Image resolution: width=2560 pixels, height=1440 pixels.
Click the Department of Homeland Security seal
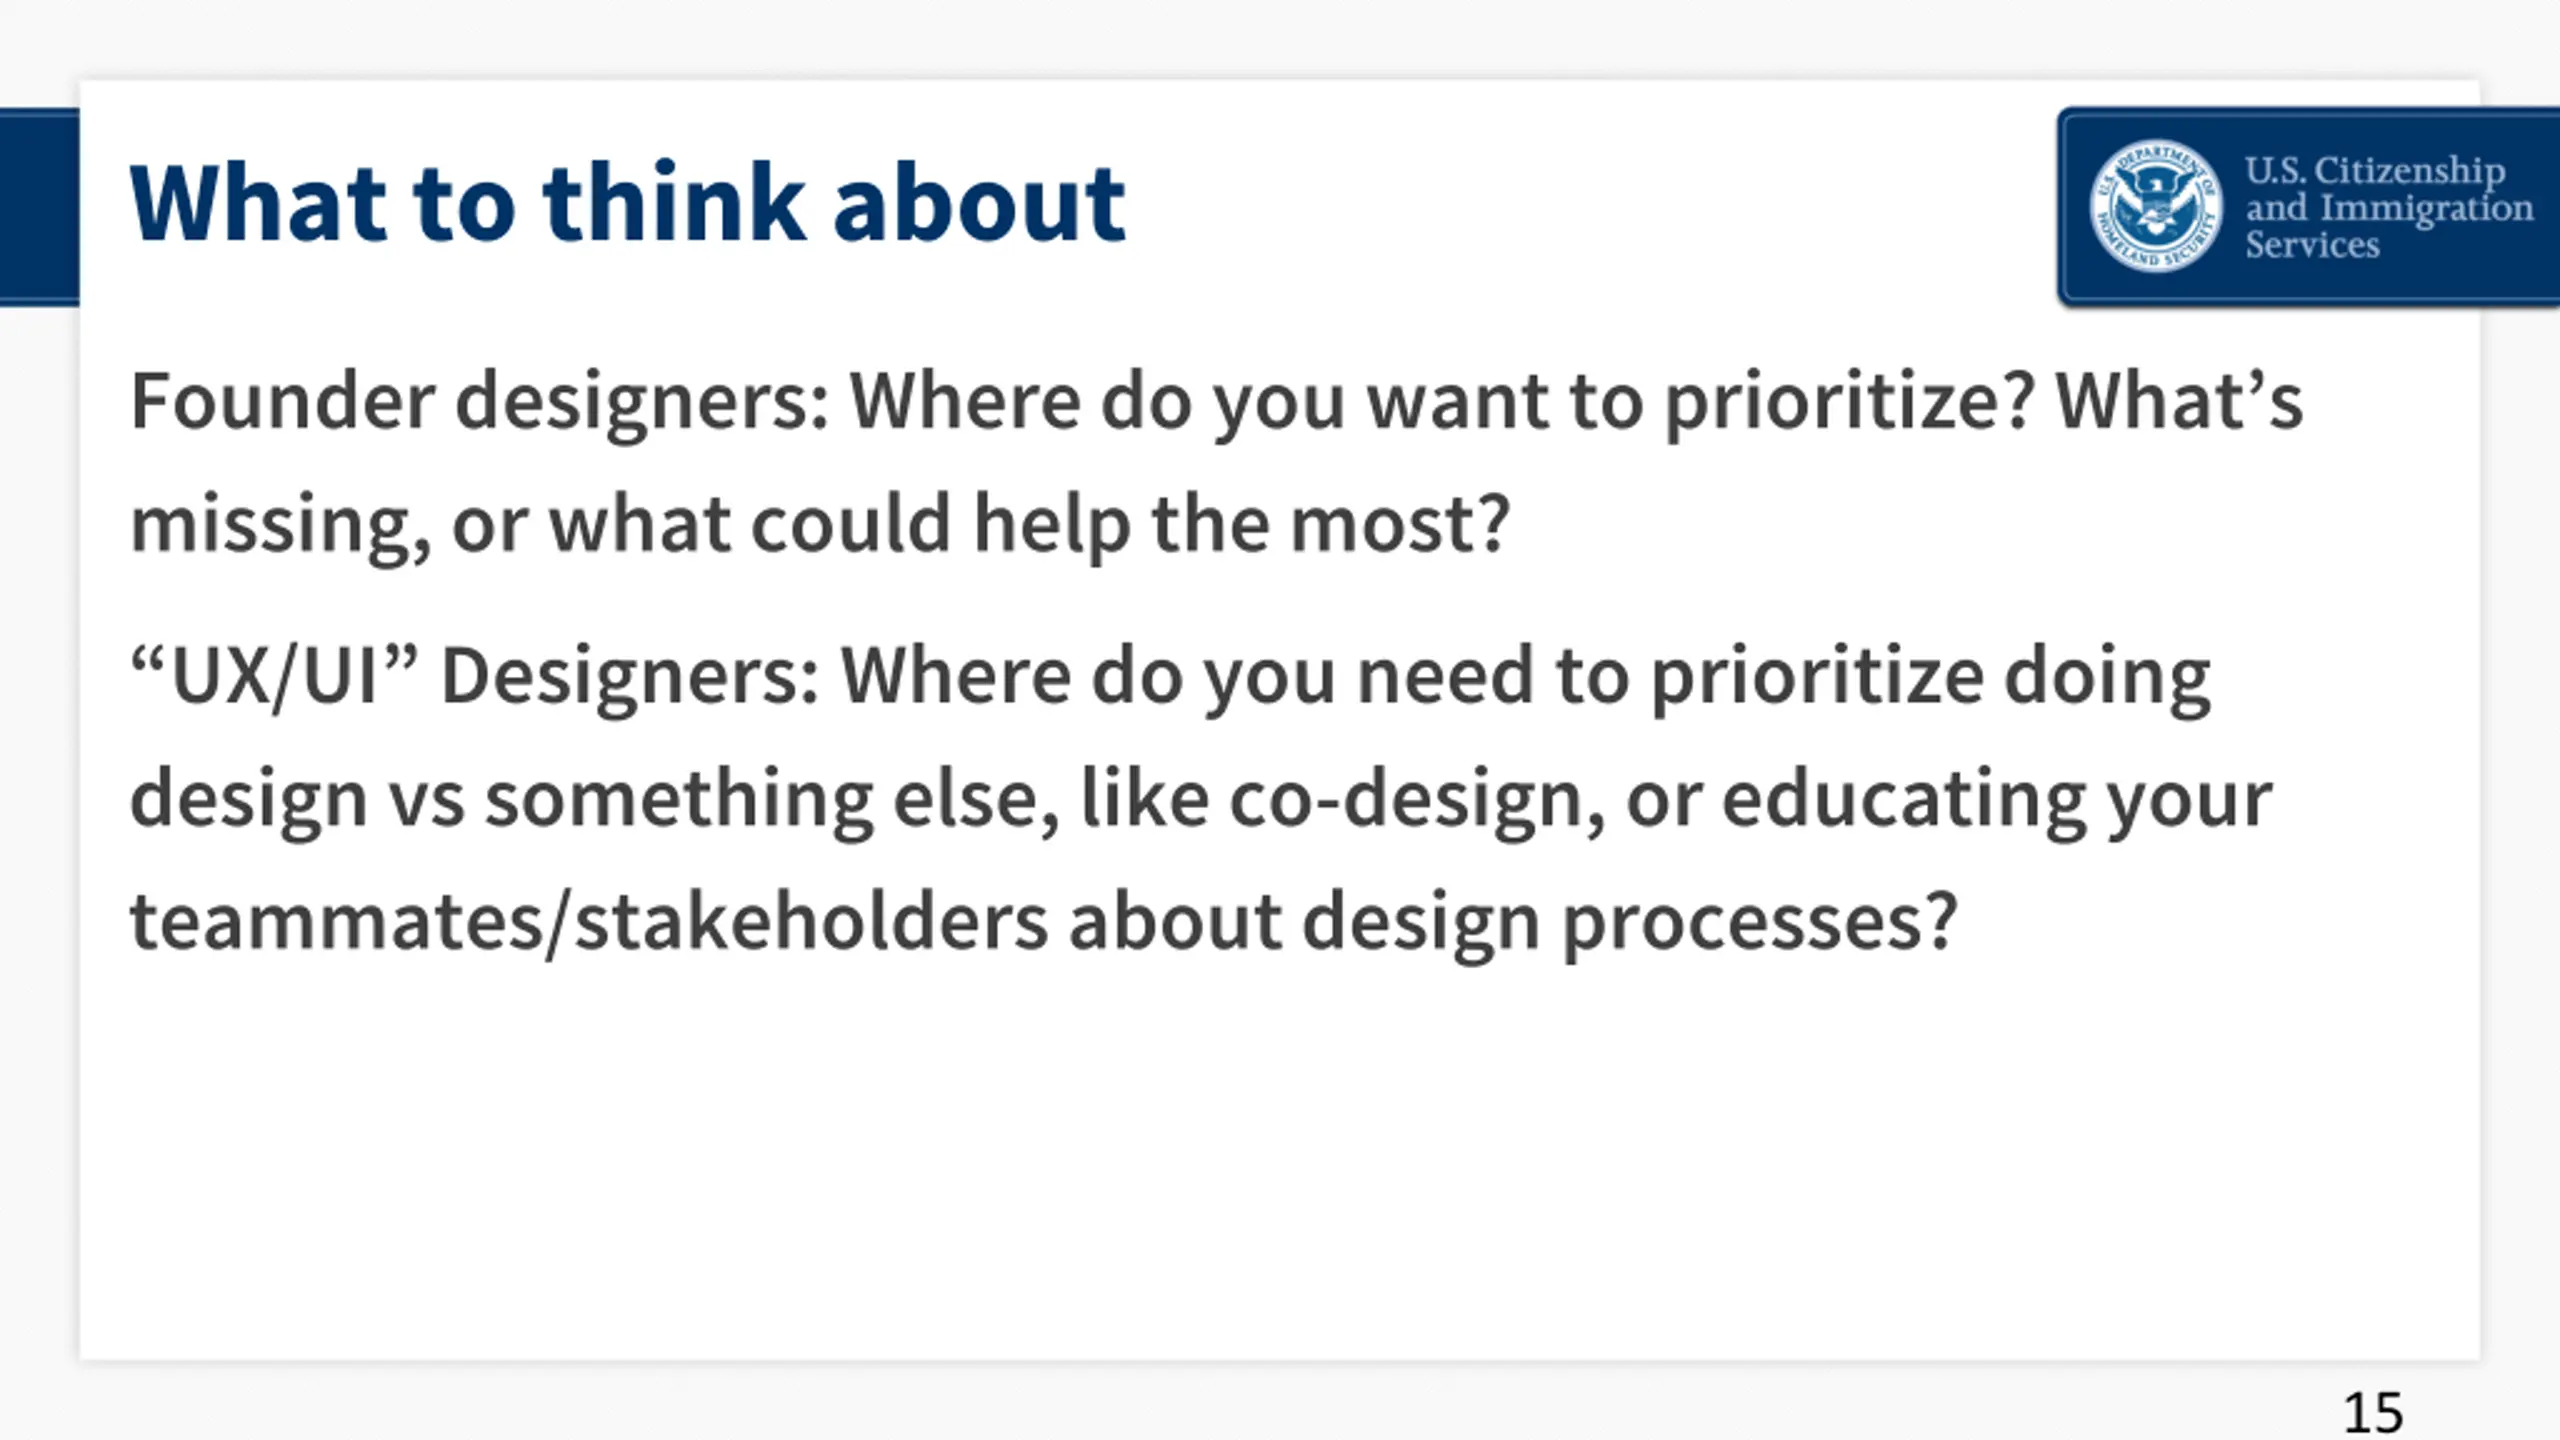click(2156, 205)
